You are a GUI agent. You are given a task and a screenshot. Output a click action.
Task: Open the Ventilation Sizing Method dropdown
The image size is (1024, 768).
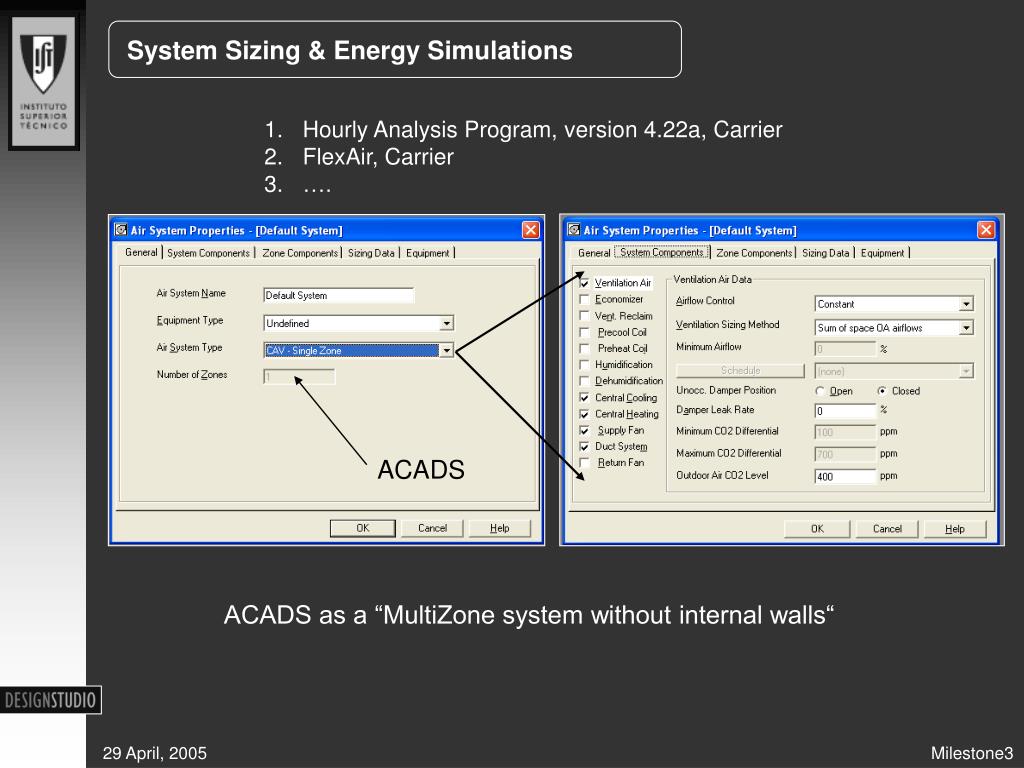tap(966, 328)
